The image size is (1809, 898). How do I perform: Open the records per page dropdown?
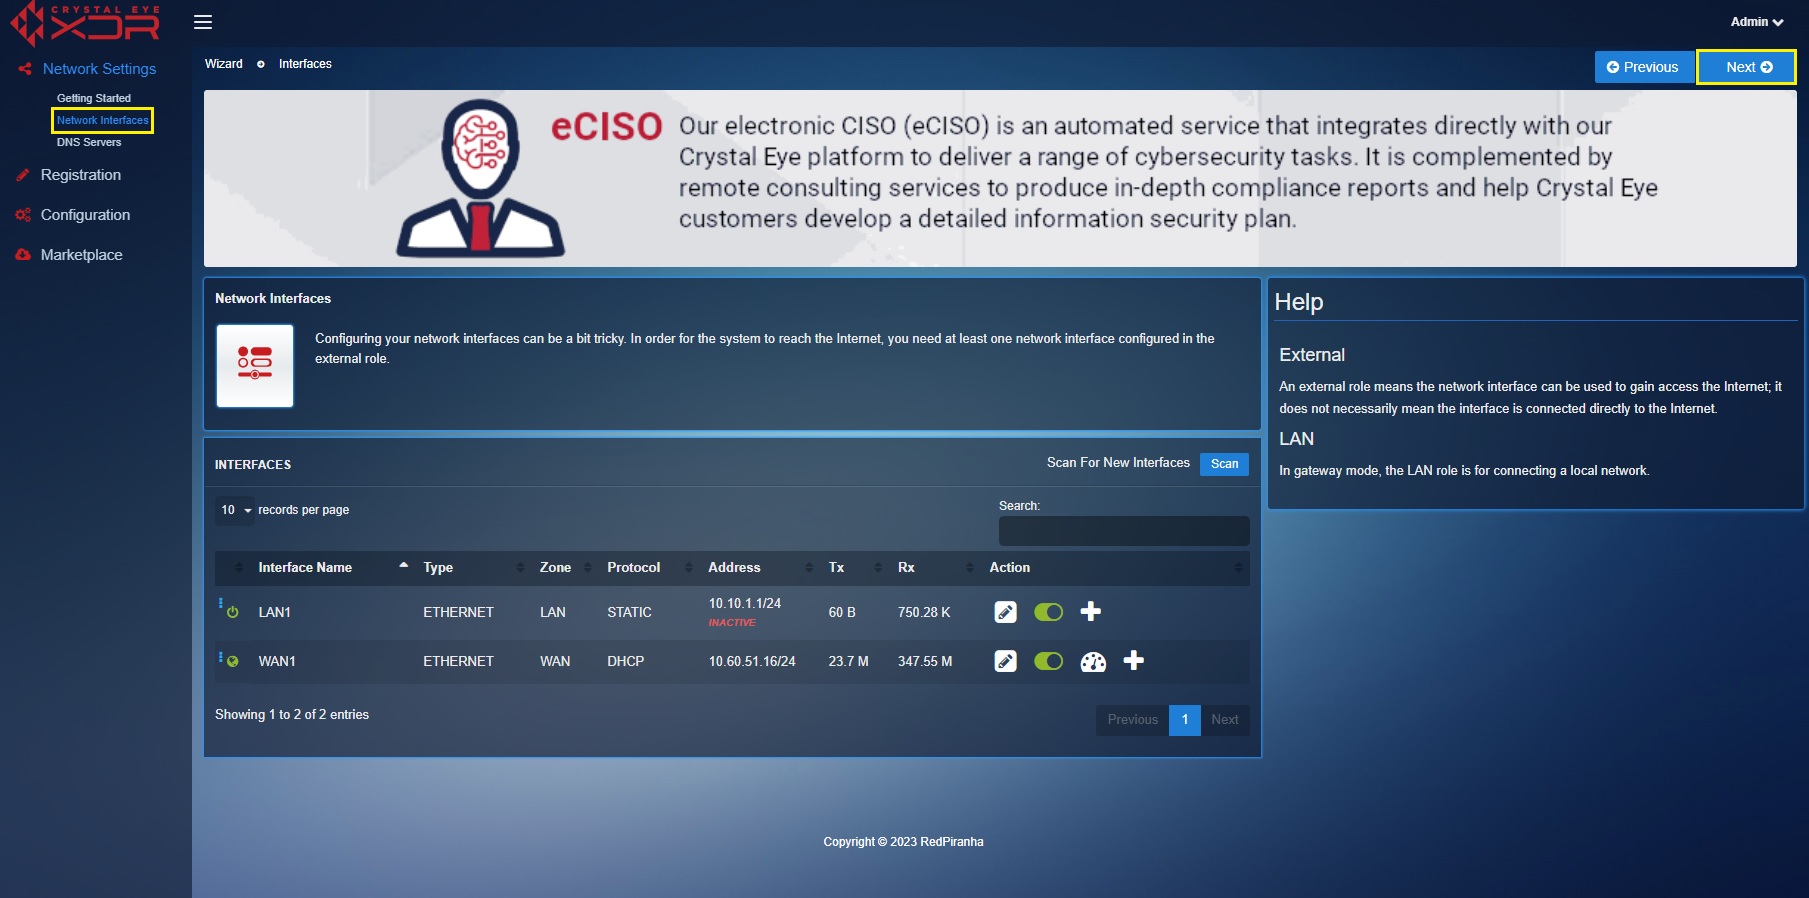(x=236, y=510)
